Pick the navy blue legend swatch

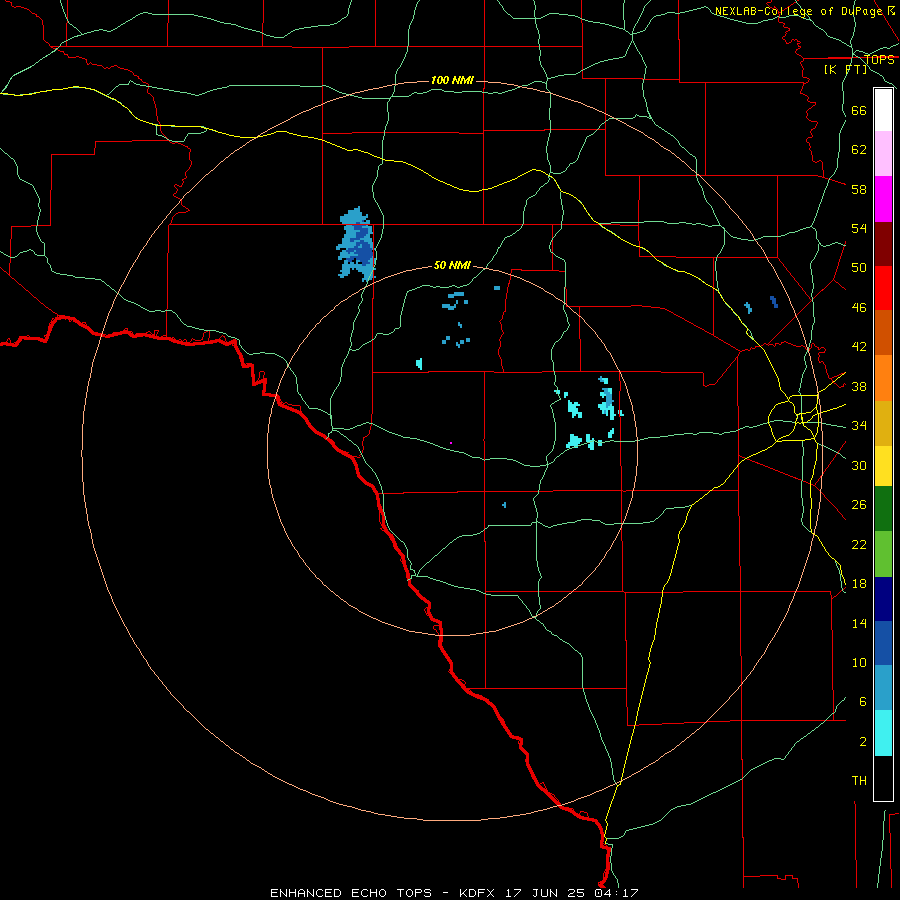pos(883,599)
